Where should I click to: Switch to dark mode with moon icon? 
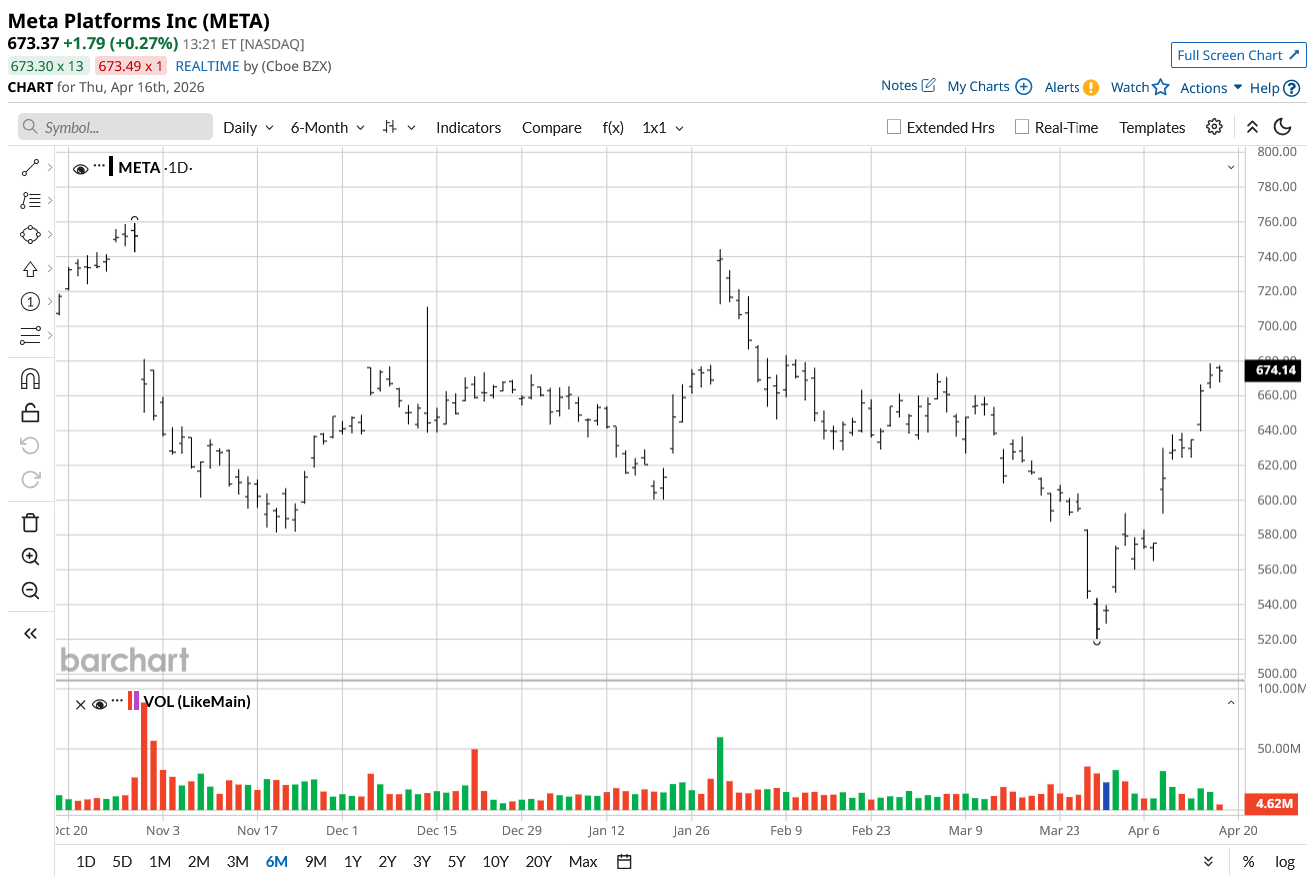point(1283,127)
